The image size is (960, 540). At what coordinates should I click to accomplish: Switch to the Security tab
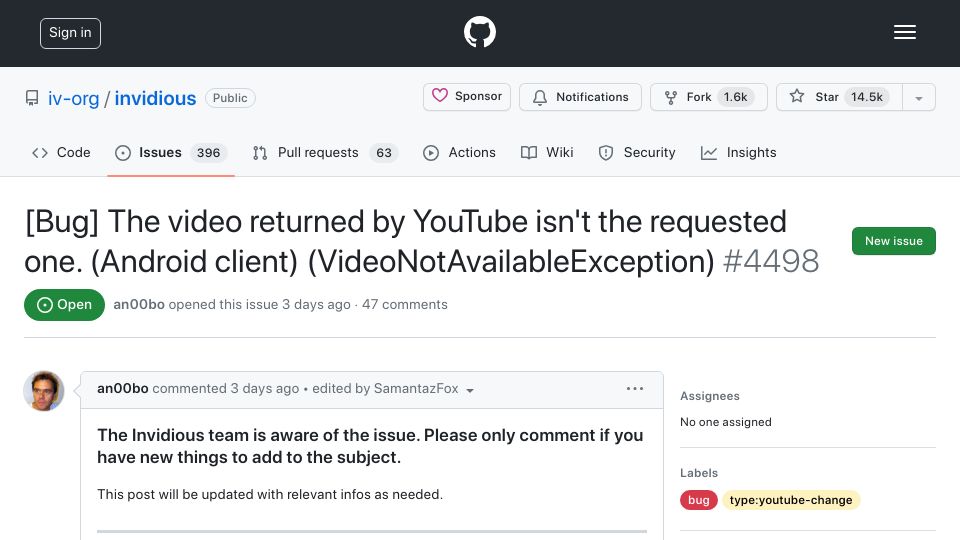point(637,152)
